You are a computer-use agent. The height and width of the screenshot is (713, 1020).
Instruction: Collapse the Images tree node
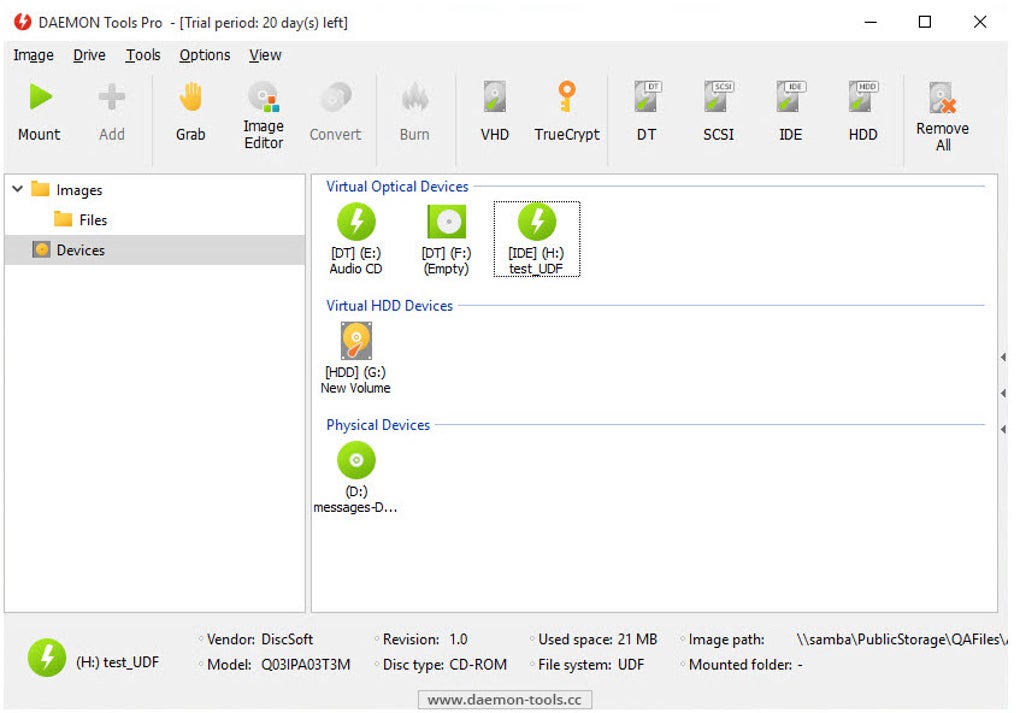coord(18,189)
